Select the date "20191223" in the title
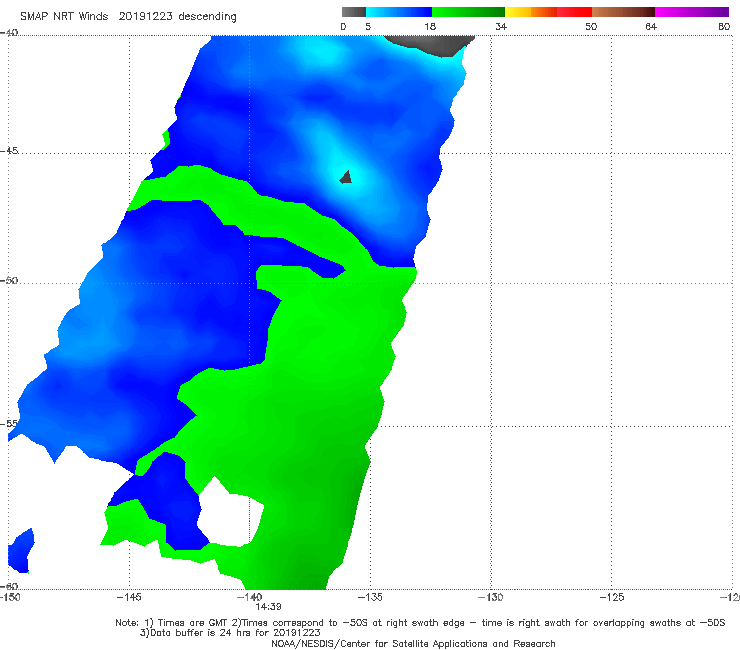740x650 pixels. click(145, 16)
